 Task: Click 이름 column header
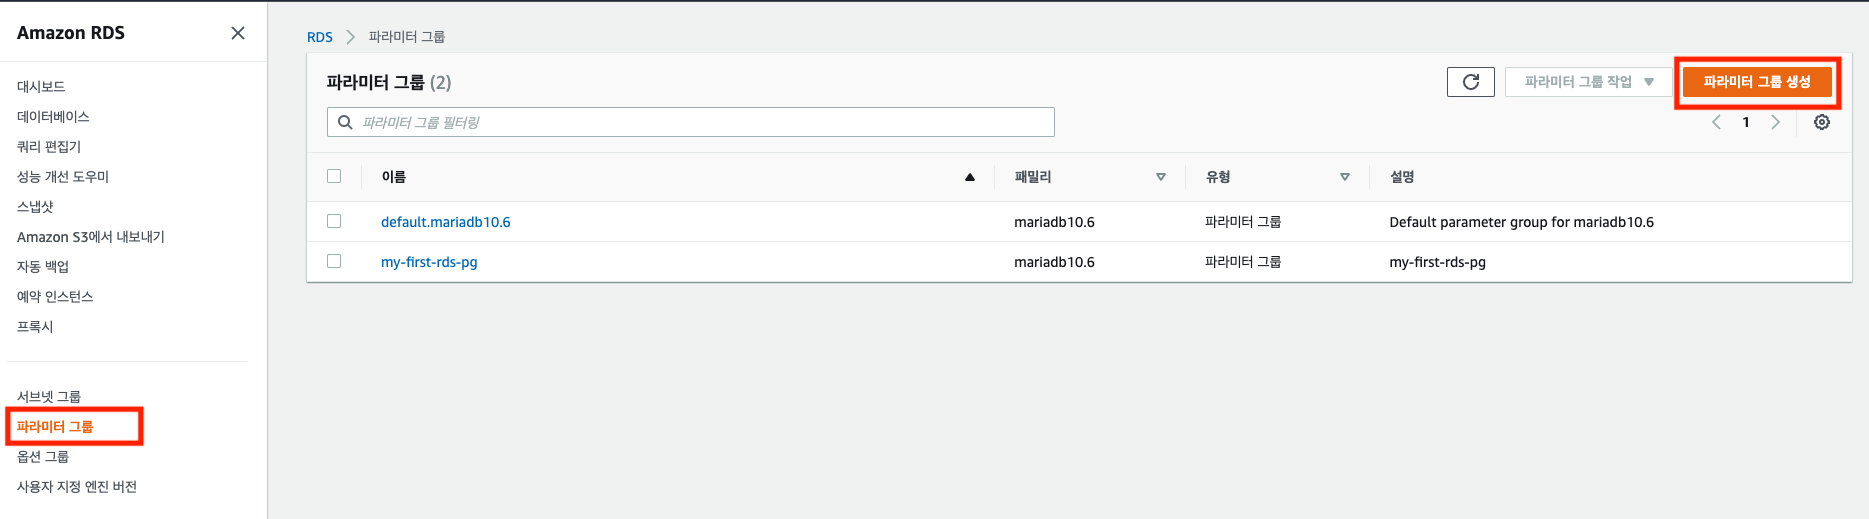click(394, 177)
